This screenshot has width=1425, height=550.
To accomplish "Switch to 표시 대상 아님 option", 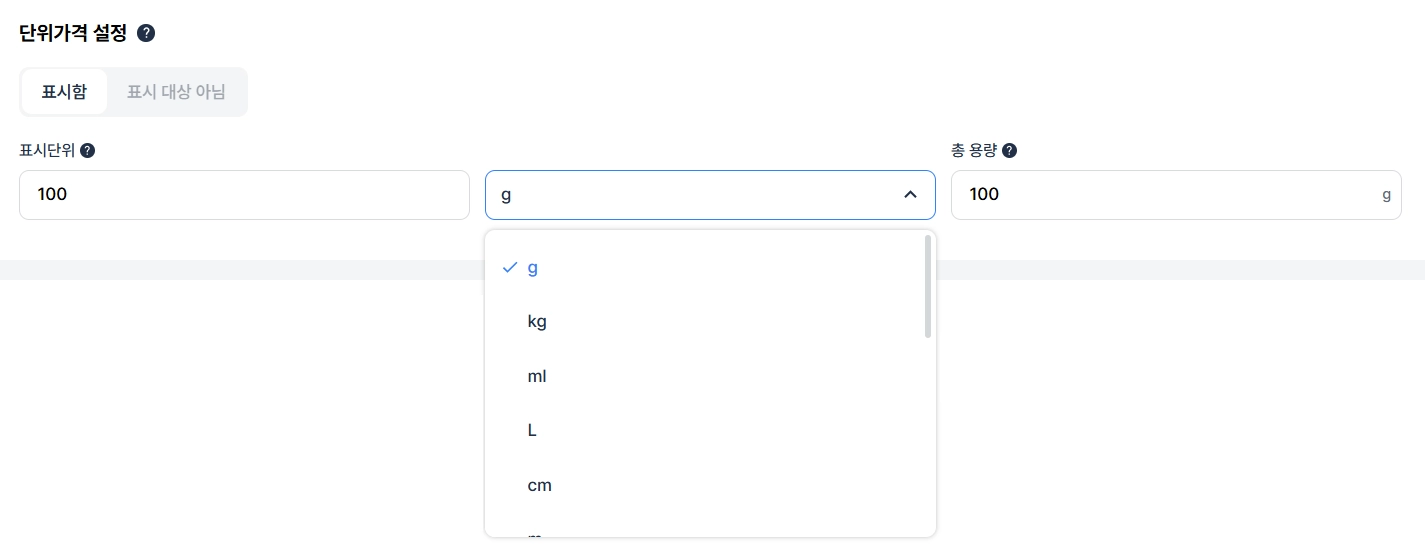I will click(176, 92).
